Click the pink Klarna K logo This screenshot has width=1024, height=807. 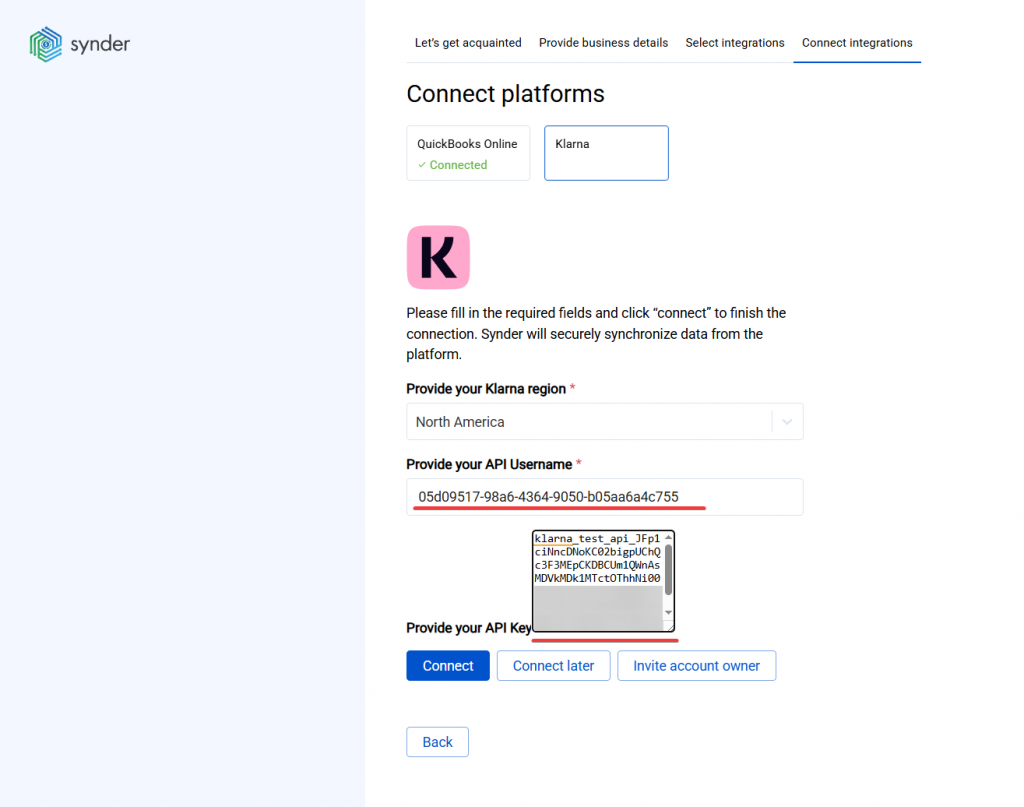438,257
